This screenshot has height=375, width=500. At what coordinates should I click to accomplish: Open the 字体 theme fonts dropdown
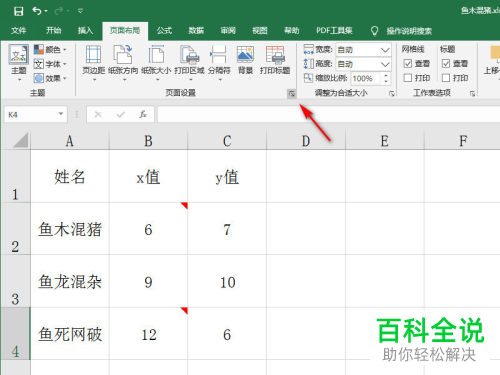50,64
